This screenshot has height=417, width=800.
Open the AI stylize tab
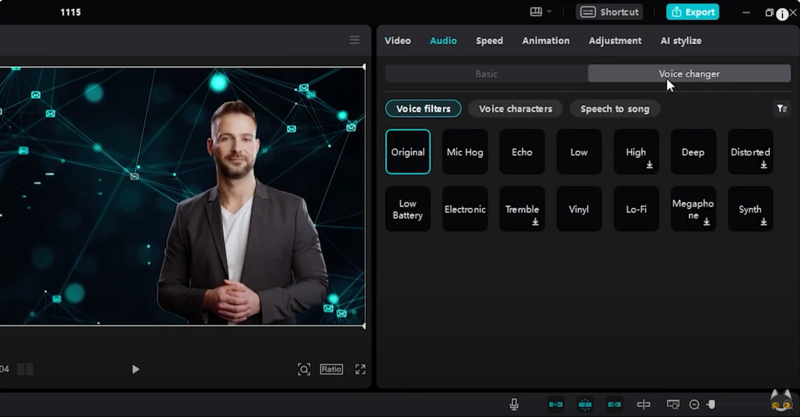point(681,40)
